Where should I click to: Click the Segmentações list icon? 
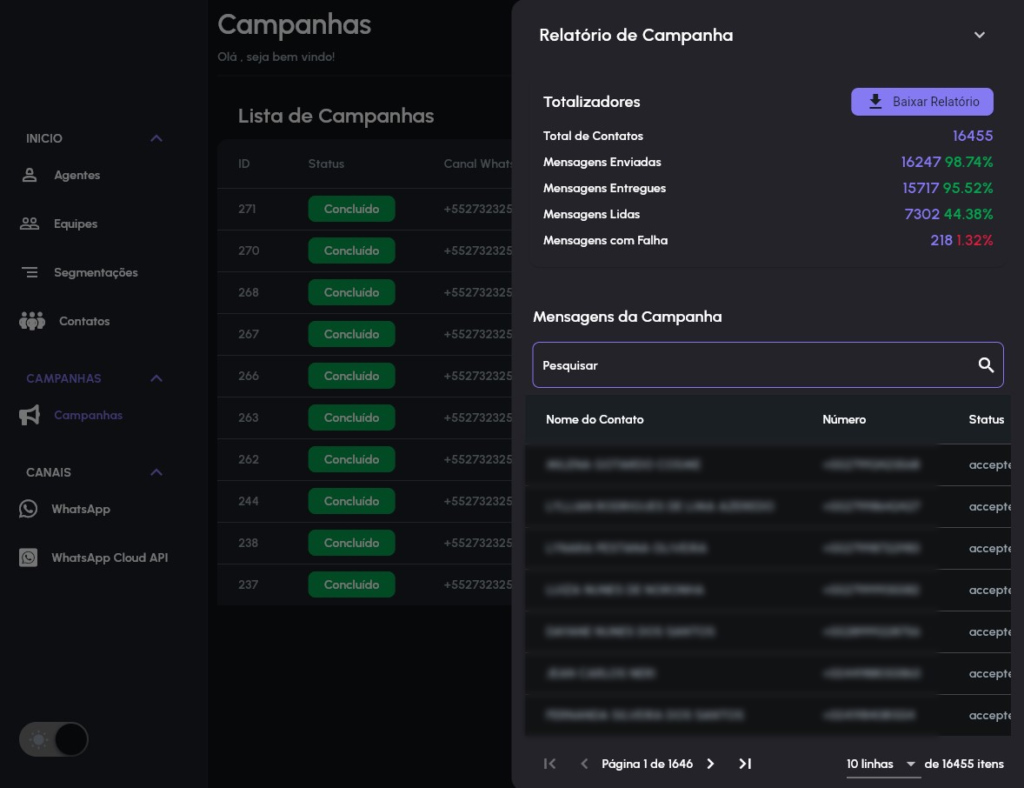(x=29, y=272)
